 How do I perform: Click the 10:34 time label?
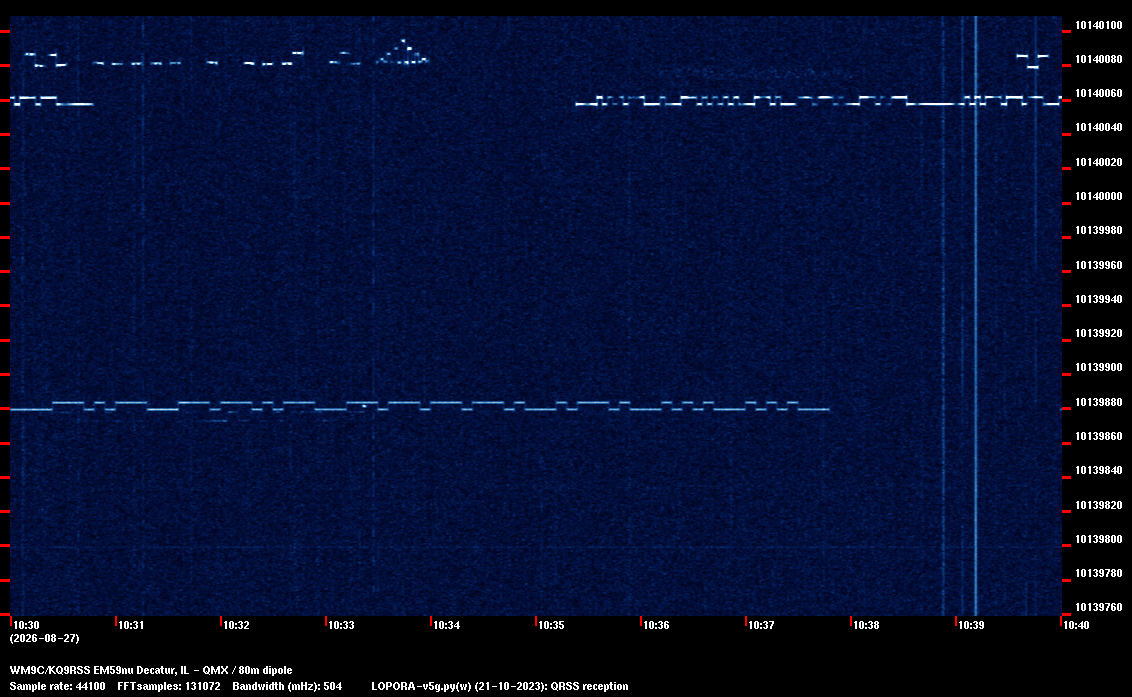(446, 625)
